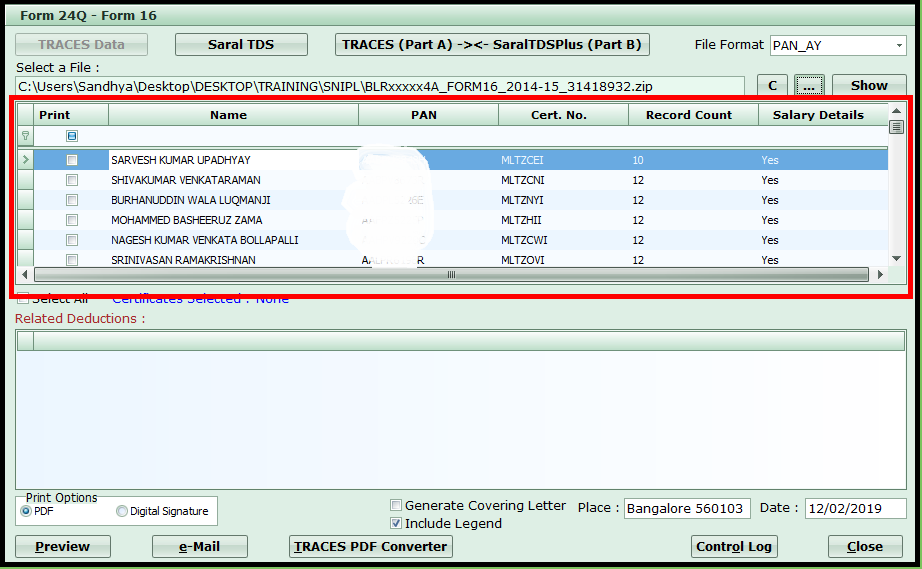The height and width of the screenshot is (569, 922).
Task: Click the browse ellipsis button
Action: click(809, 86)
